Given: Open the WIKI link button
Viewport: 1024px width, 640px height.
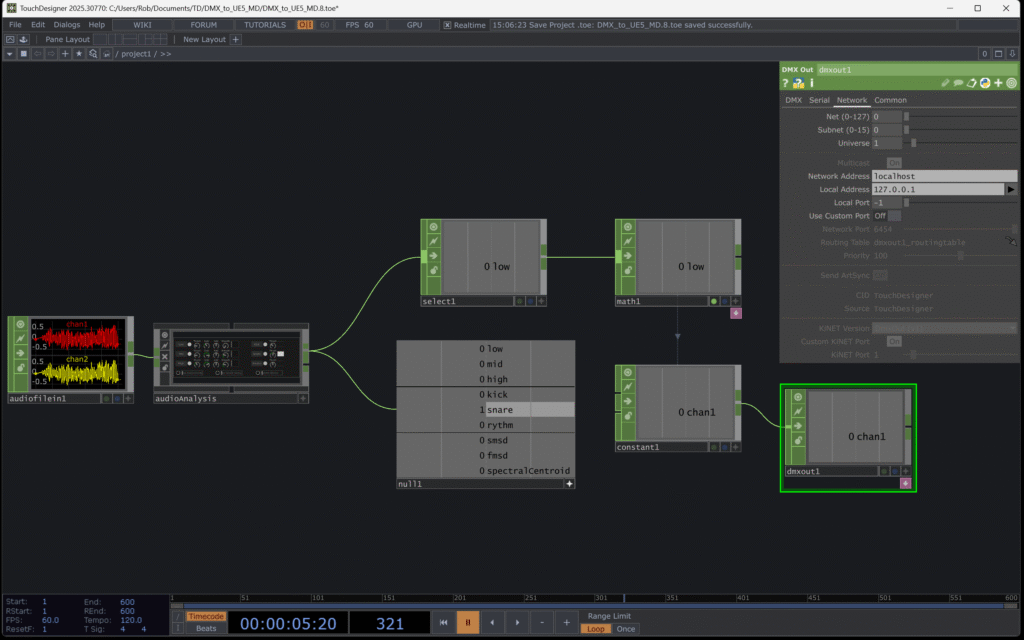Looking at the screenshot, I should click(x=142, y=25).
